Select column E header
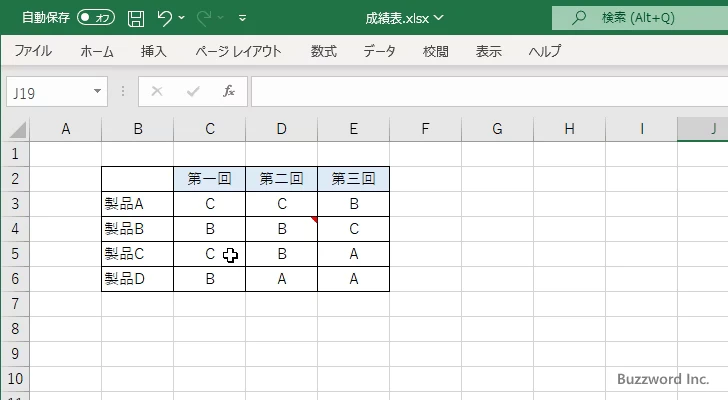 coord(353,129)
